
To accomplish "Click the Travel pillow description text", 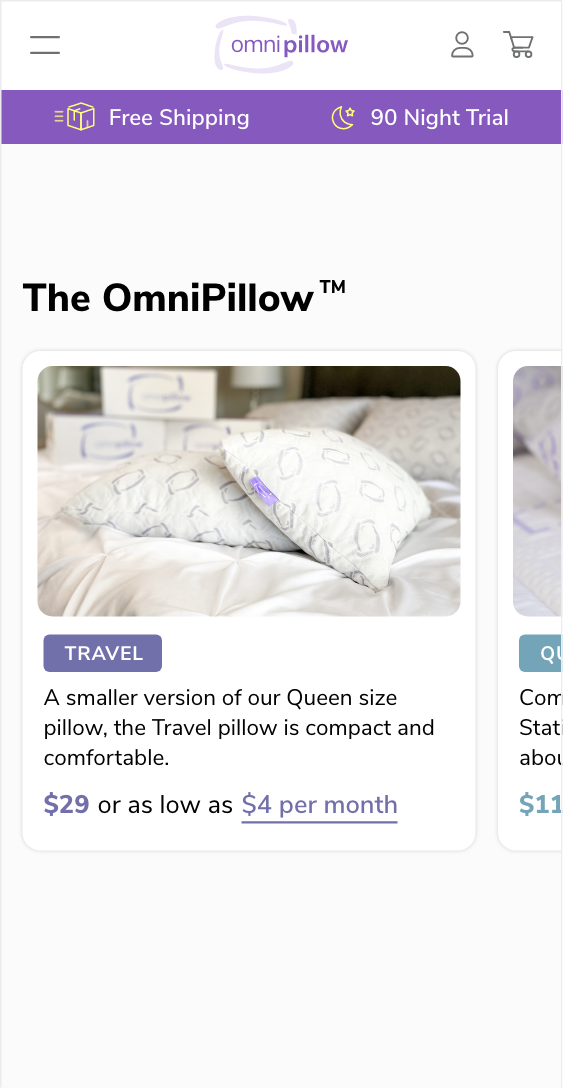I will pos(240,728).
